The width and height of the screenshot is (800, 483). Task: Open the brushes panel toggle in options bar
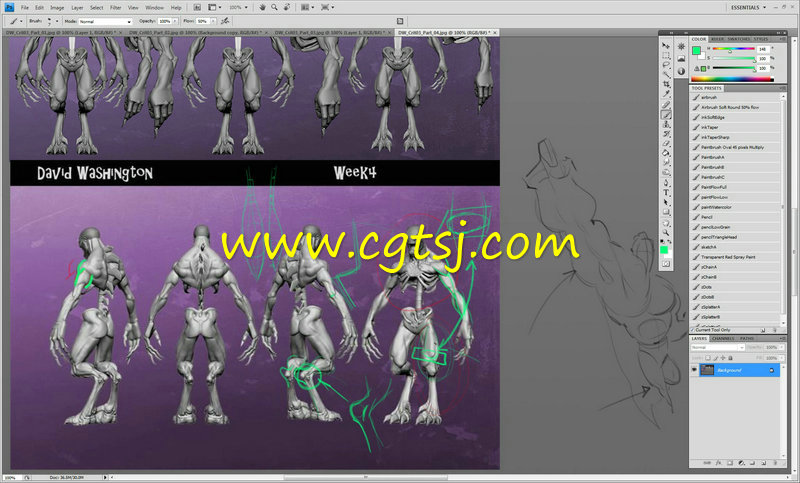tap(400, 21)
